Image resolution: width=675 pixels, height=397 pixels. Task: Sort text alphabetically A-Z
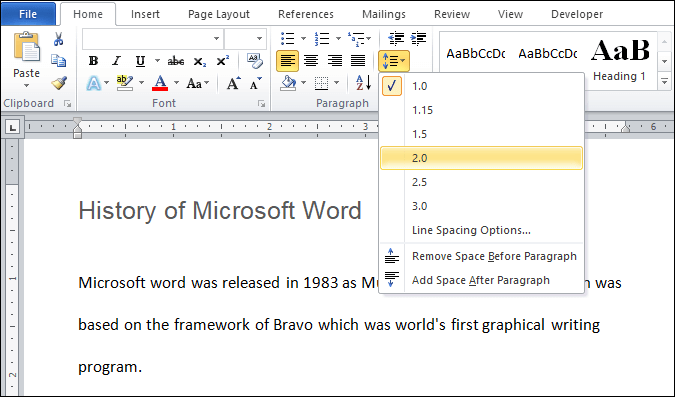pos(363,82)
